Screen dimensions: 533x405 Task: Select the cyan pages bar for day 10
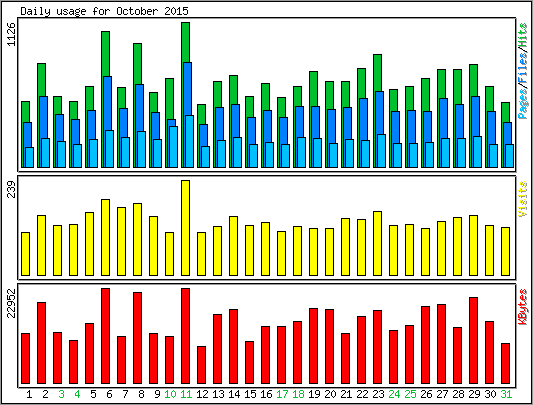coord(173,147)
